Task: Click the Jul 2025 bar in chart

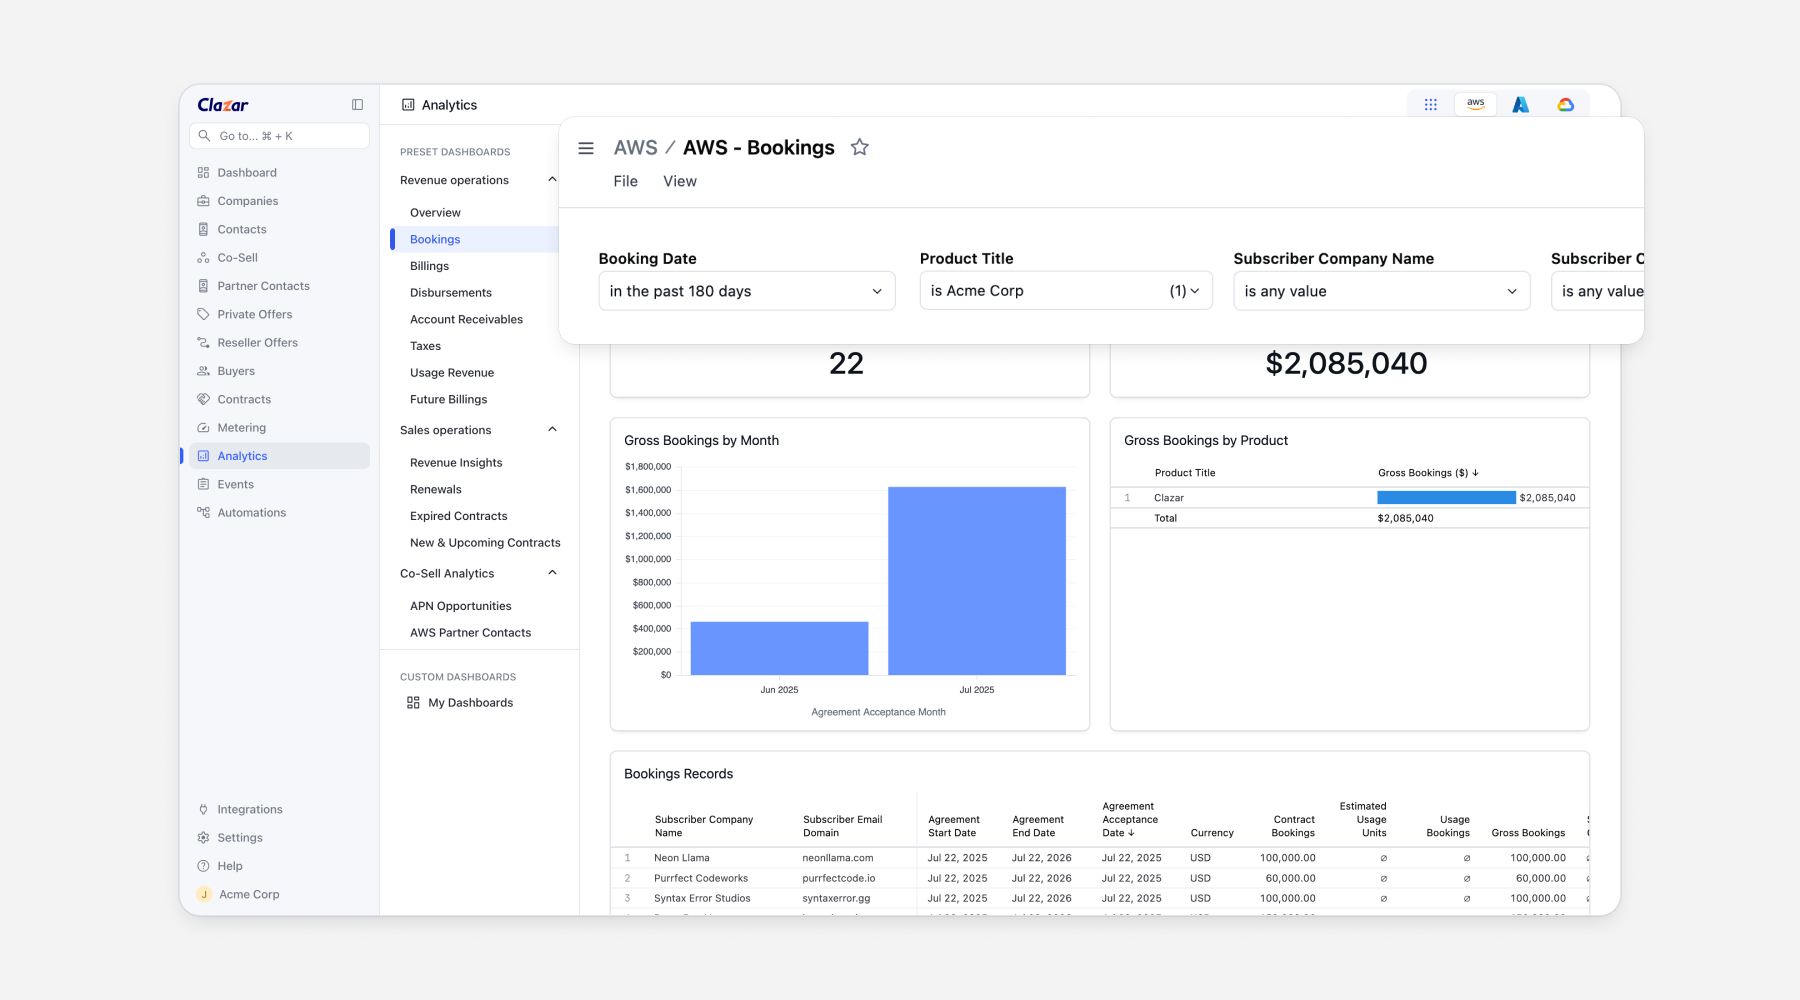Action: tap(977, 581)
